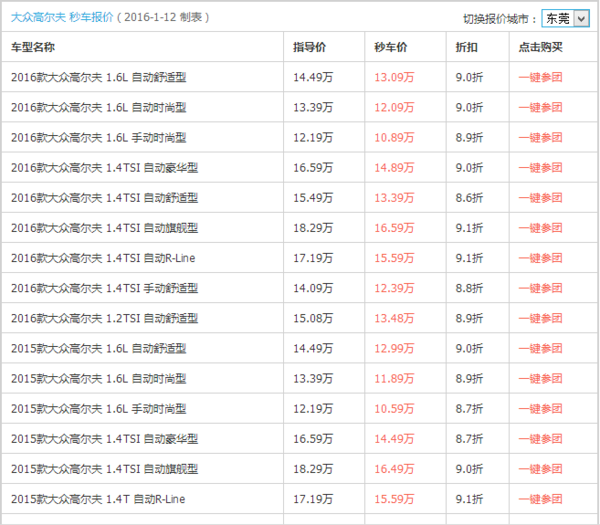Click 一键参团 for 2016款 1.6L 手动时尚型

point(540,137)
